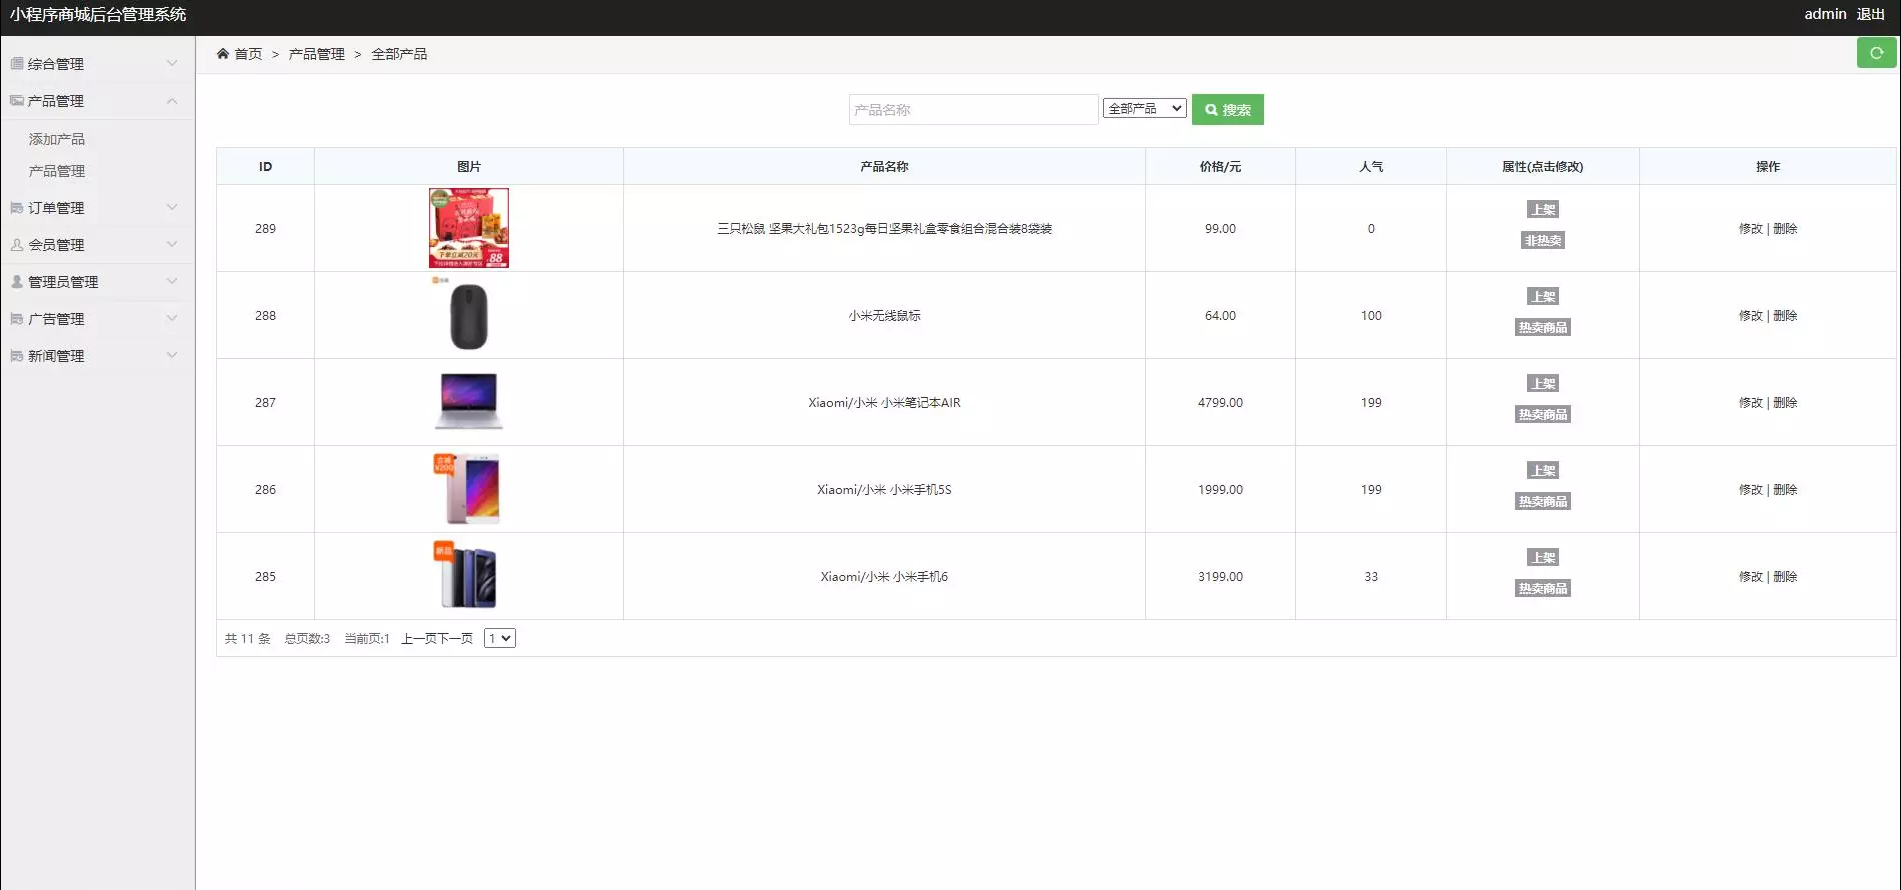Screen dimensions: 1901x890
Task: Click the 小米手机5S product thumbnail
Action: point(469,489)
